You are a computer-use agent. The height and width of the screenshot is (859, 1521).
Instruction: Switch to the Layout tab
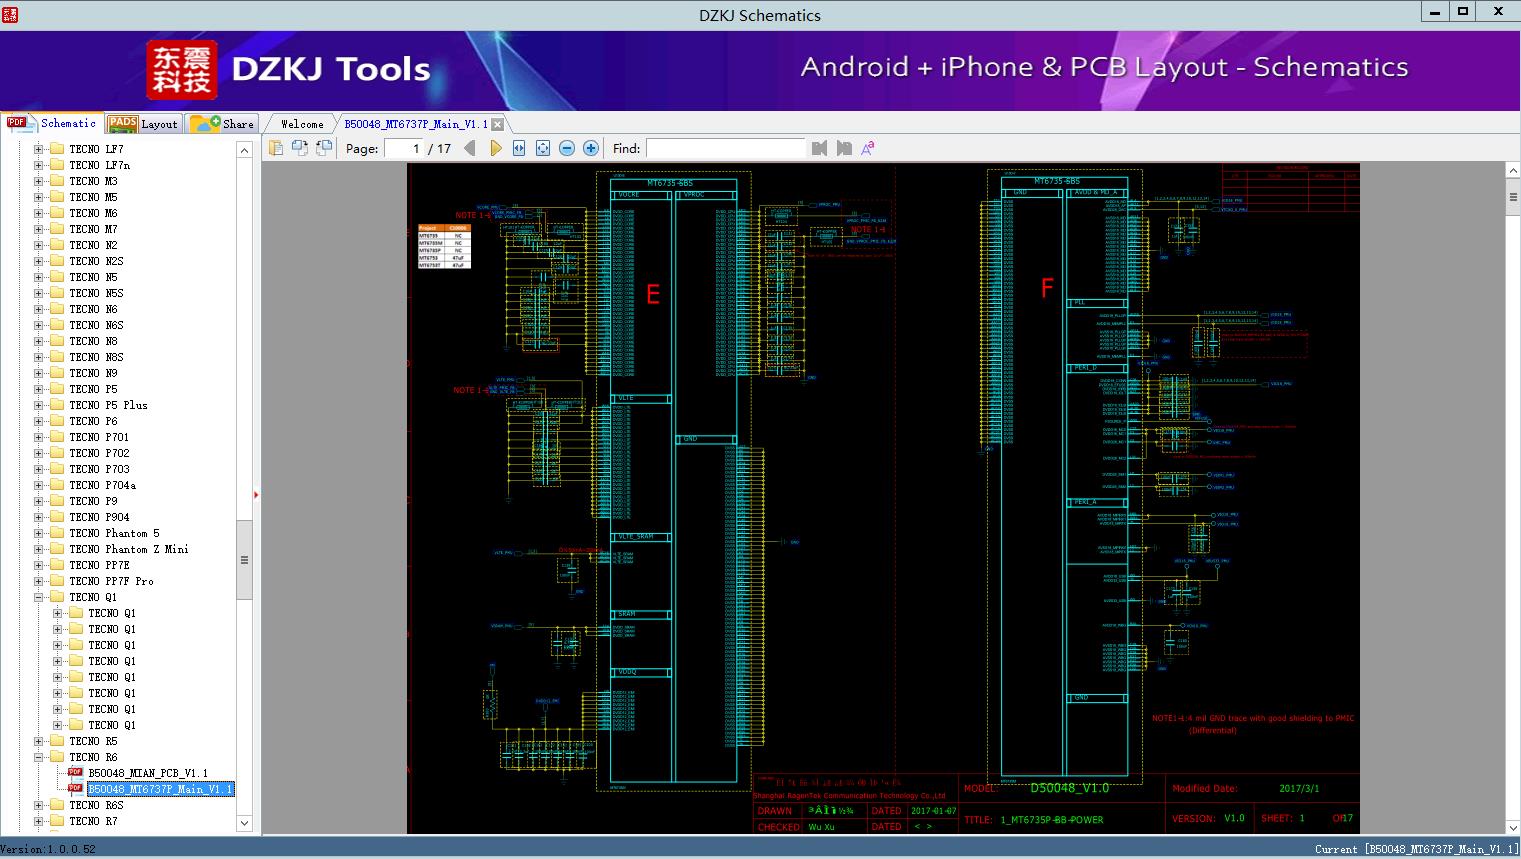click(143, 124)
